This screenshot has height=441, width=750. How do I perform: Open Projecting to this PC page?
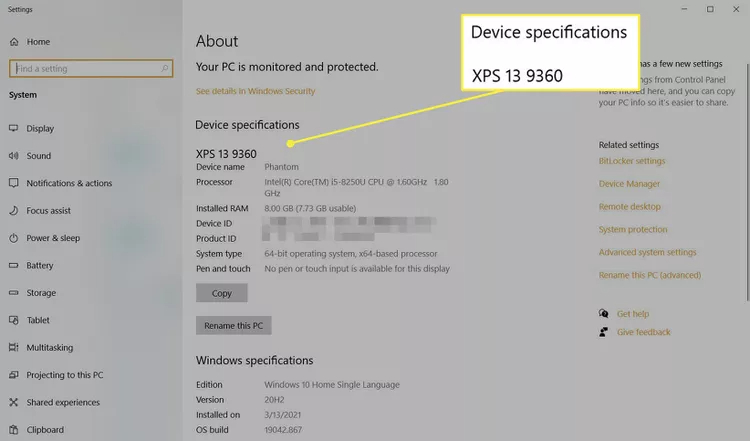point(64,375)
